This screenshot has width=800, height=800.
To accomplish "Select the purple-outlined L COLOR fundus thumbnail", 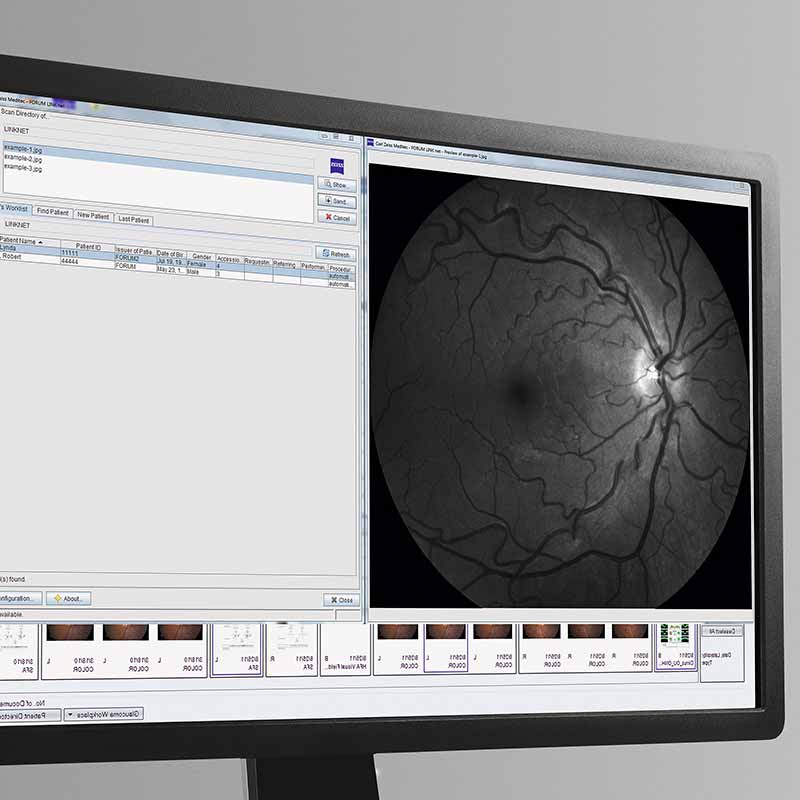I will click(x=445, y=647).
